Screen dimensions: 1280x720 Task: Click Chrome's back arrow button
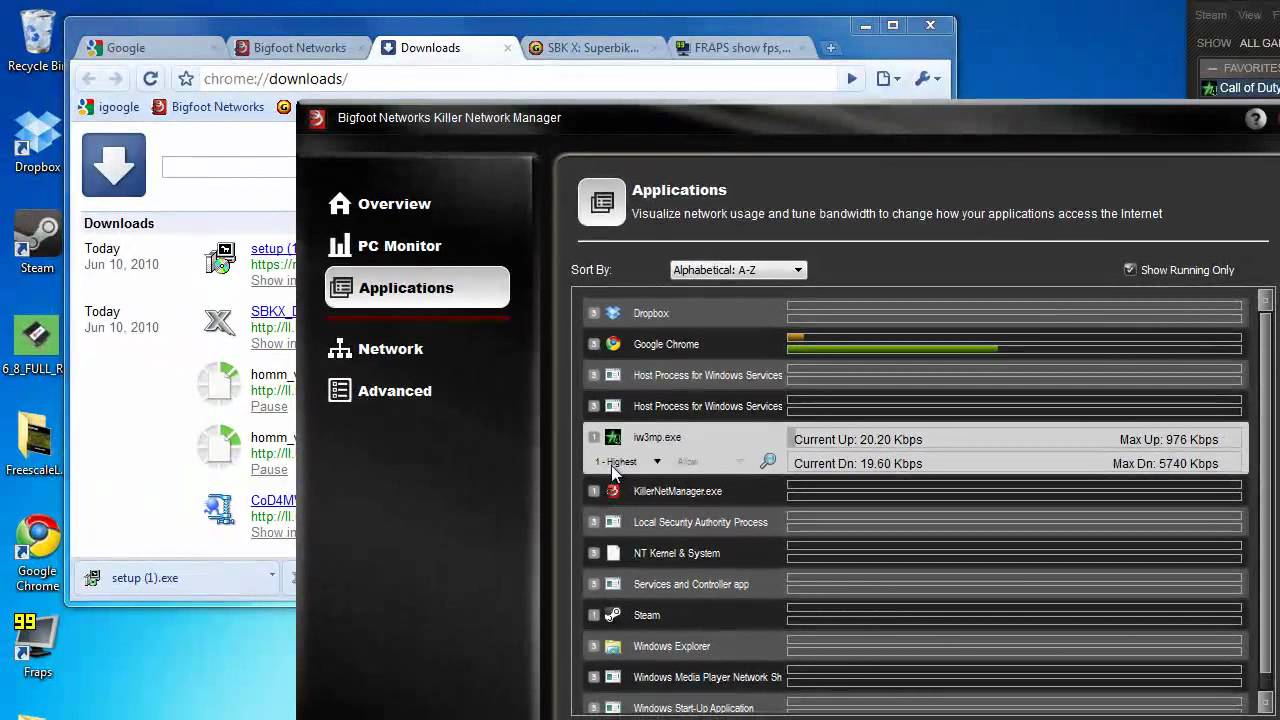[89, 79]
